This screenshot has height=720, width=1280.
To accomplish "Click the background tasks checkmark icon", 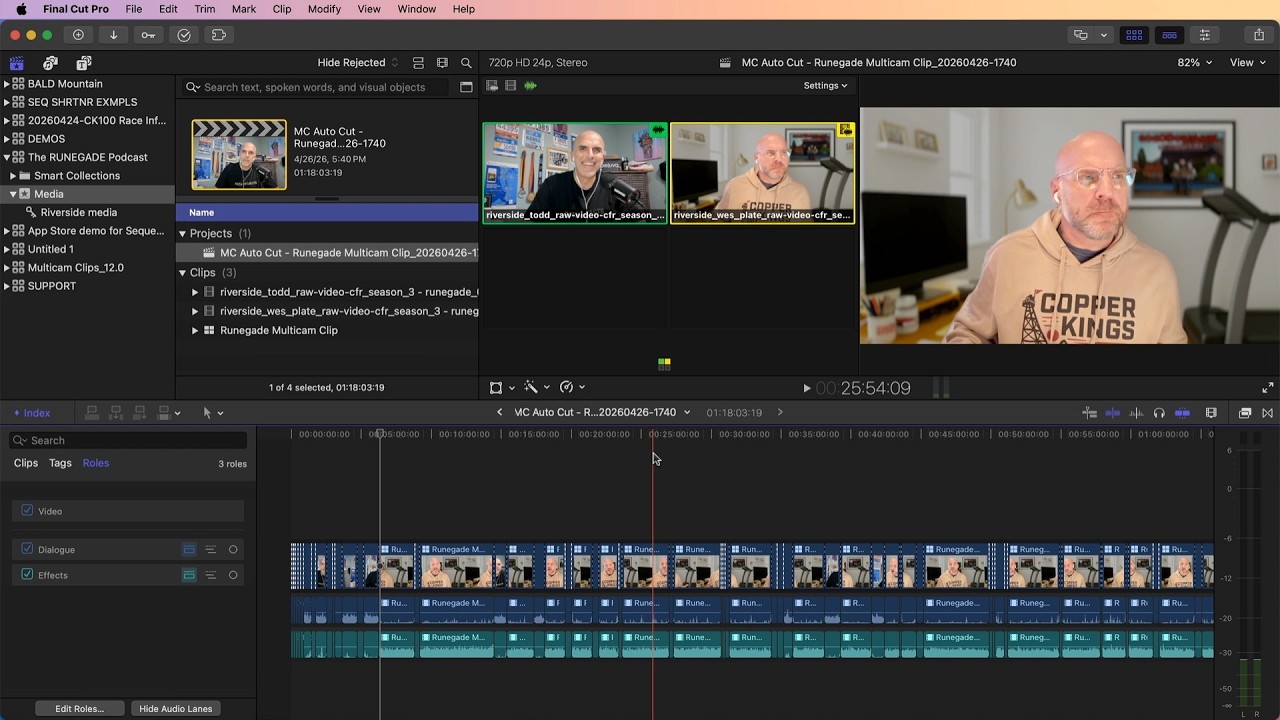I will click(x=184, y=35).
